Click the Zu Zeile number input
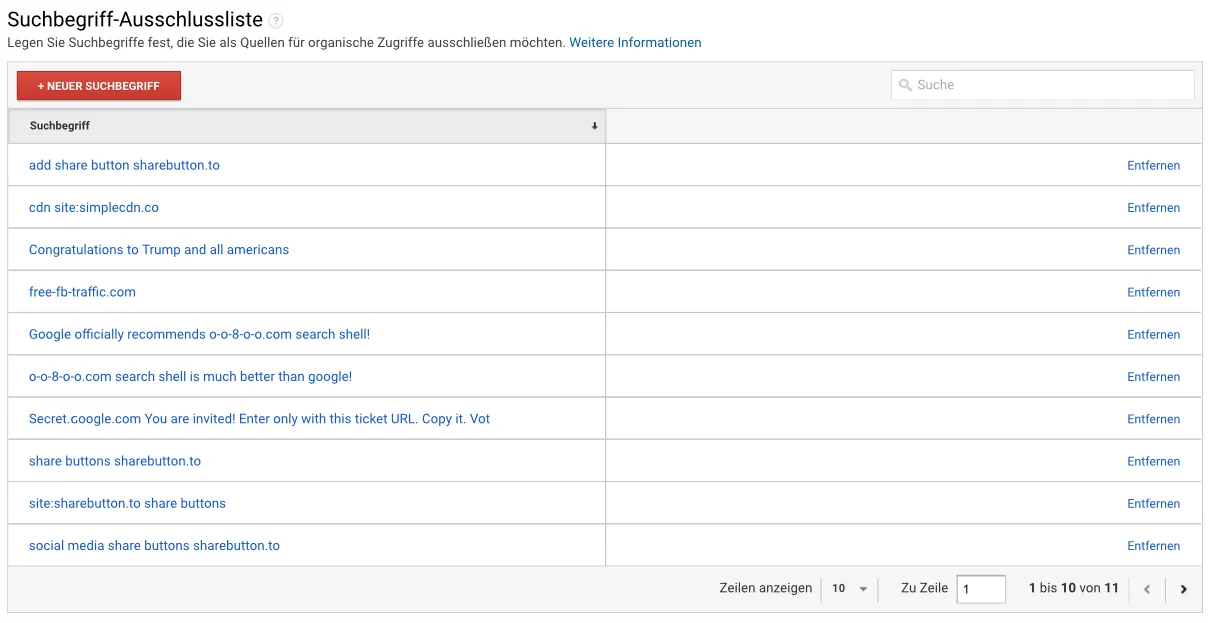1218x623 pixels. 980,589
